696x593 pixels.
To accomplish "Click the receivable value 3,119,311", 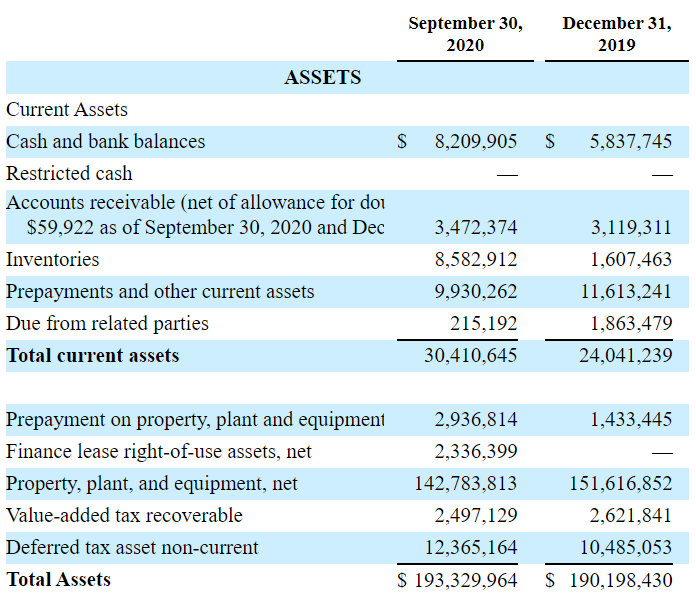I will [631, 227].
